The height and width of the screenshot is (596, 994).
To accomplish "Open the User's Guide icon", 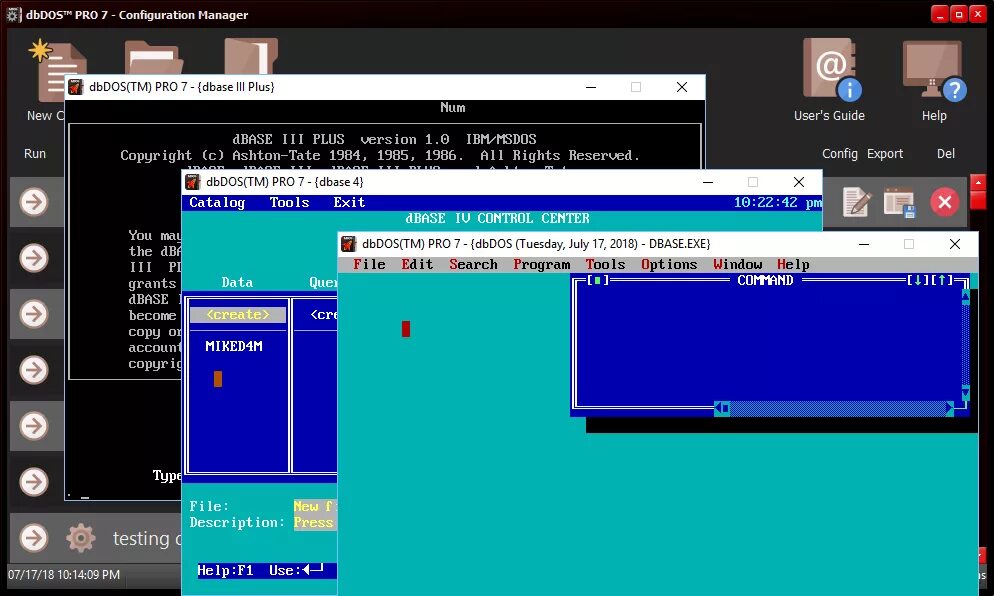I will (830, 70).
